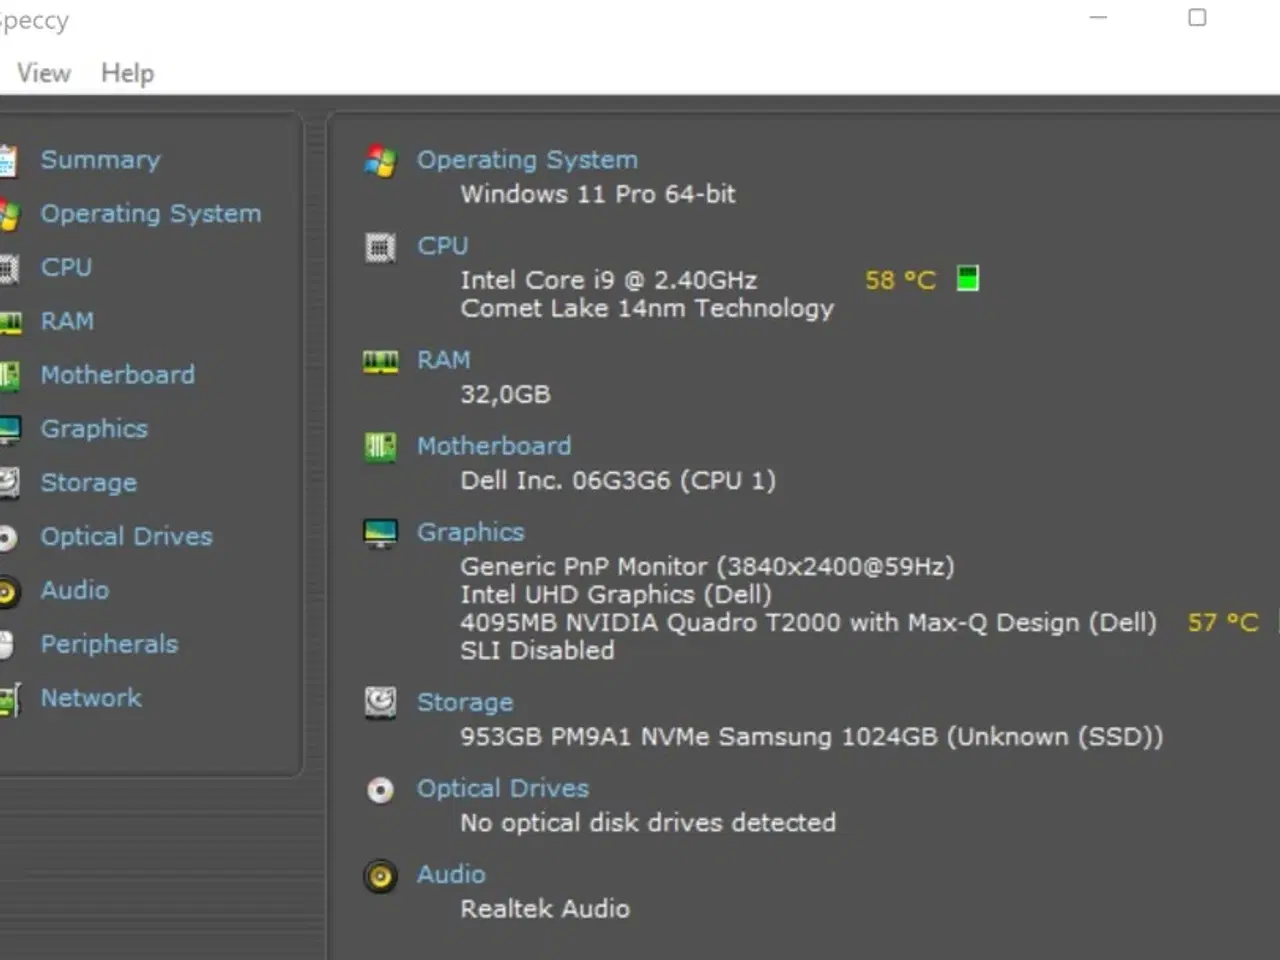Viewport: 1280px width, 960px height.
Task: Select the SLI Disabled line
Action: 537,651
